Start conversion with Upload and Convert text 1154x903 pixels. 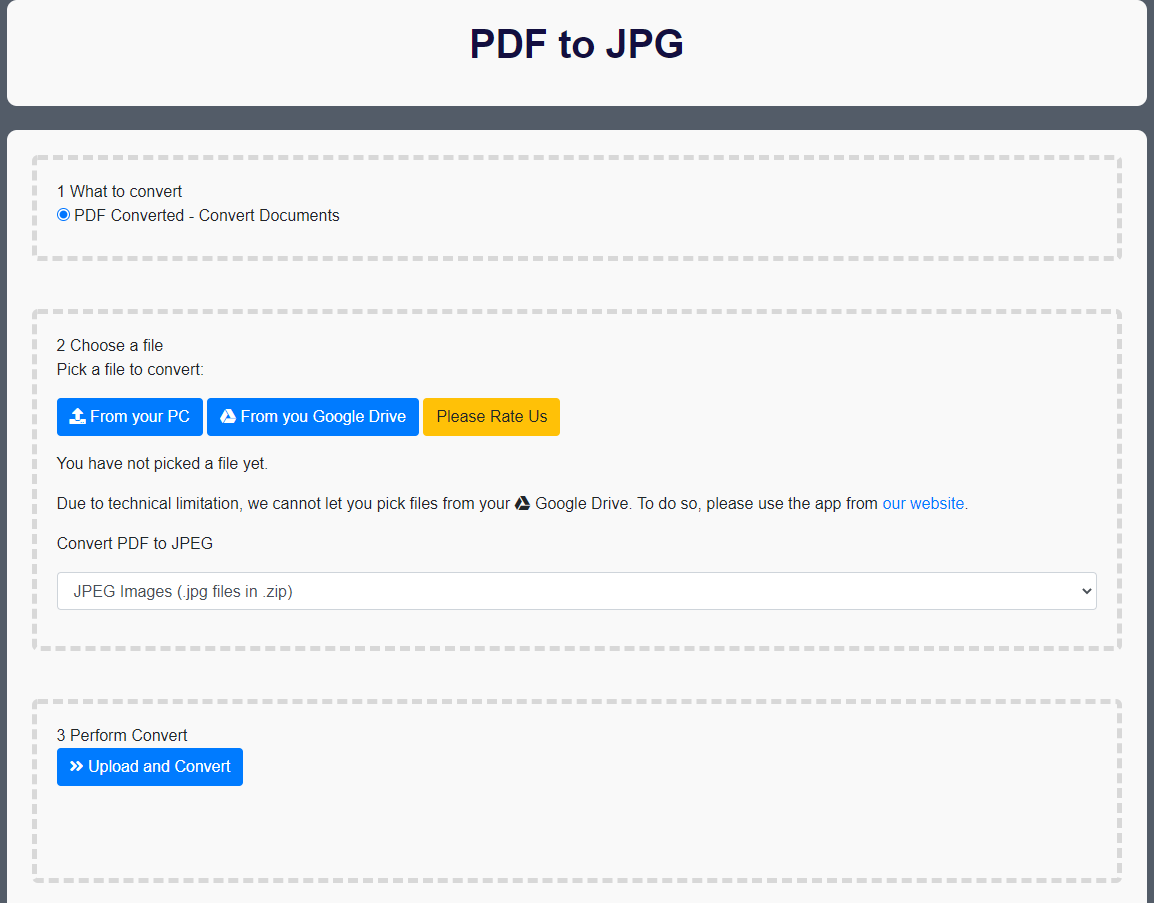[159, 767]
